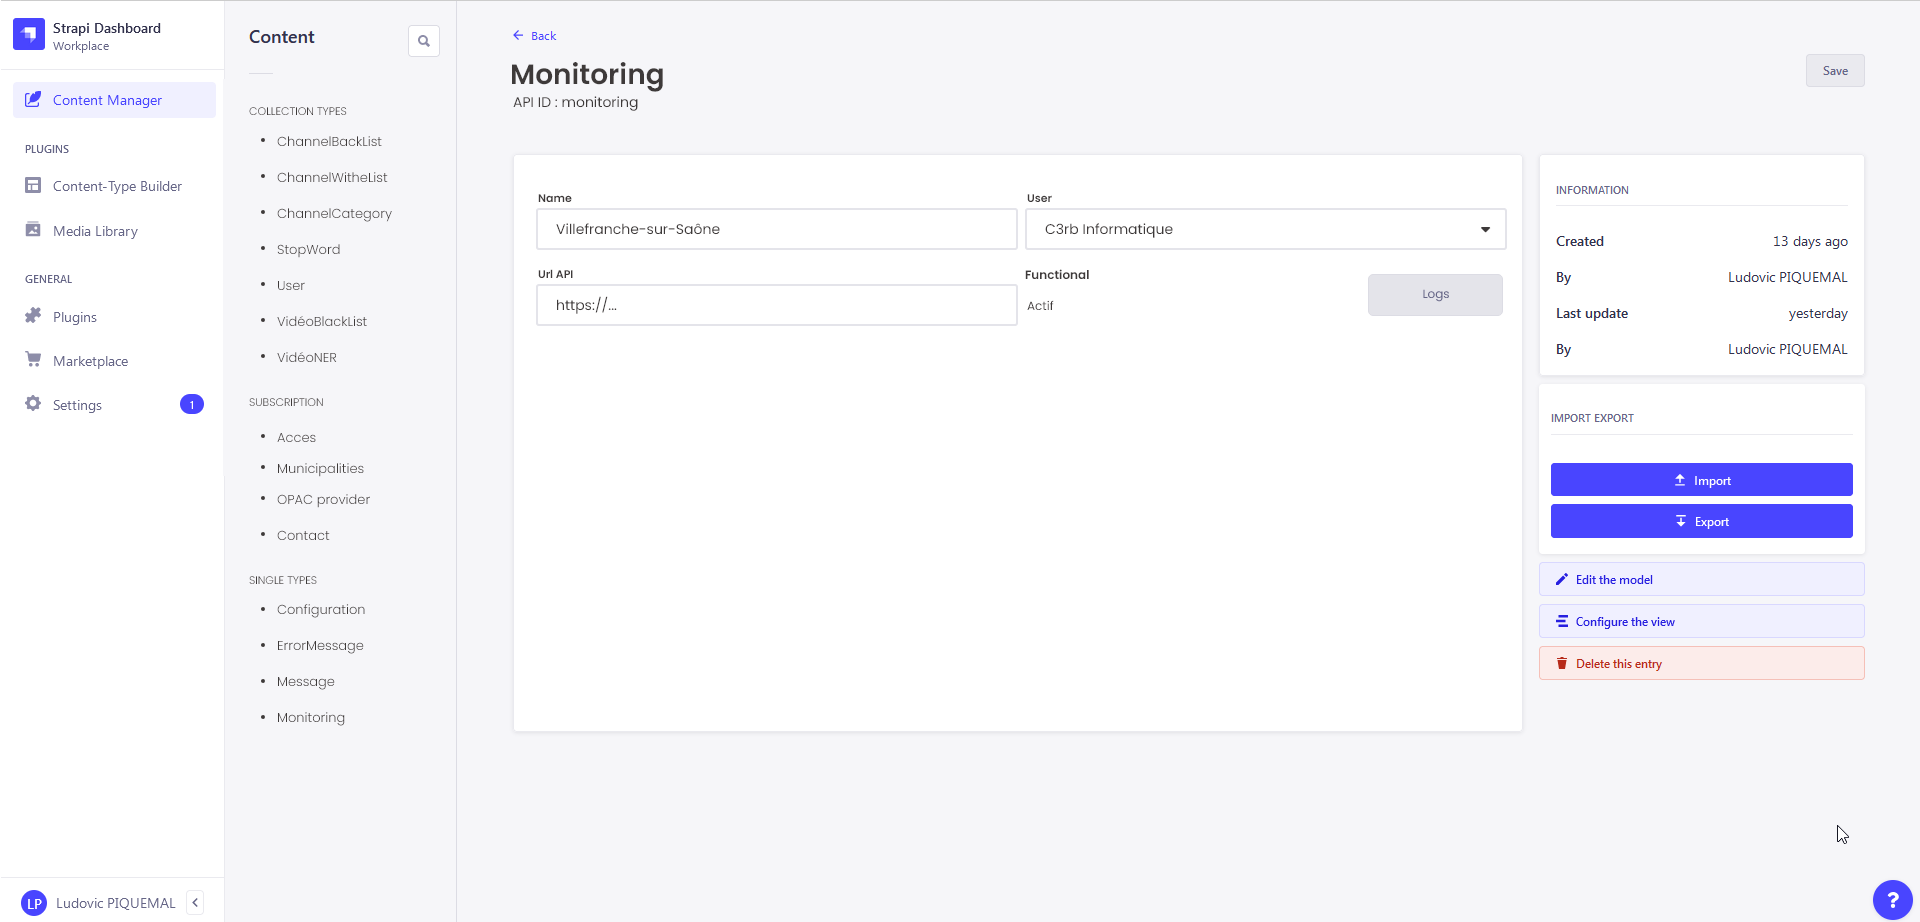
Task: Click the LP user avatar
Action: click(x=34, y=903)
